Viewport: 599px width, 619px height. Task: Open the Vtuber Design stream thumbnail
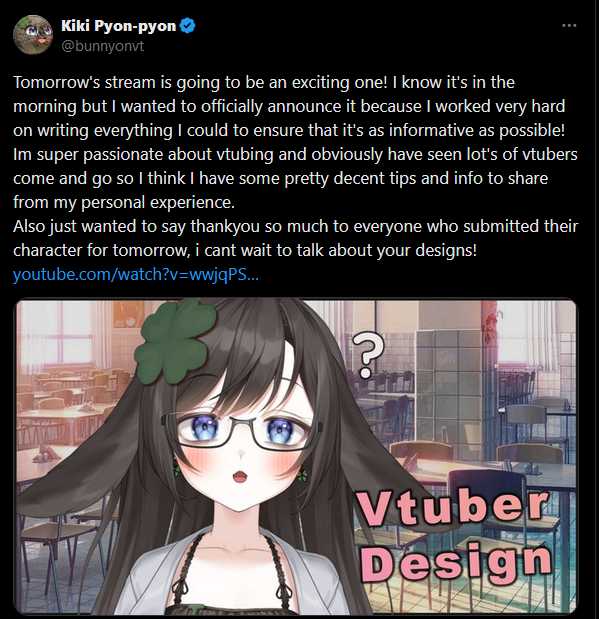(296, 456)
